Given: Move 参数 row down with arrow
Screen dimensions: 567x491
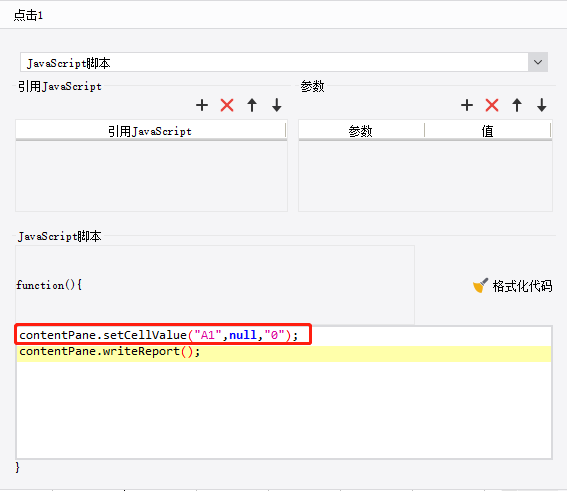Looking at the screenshot, I should (542, 105).
